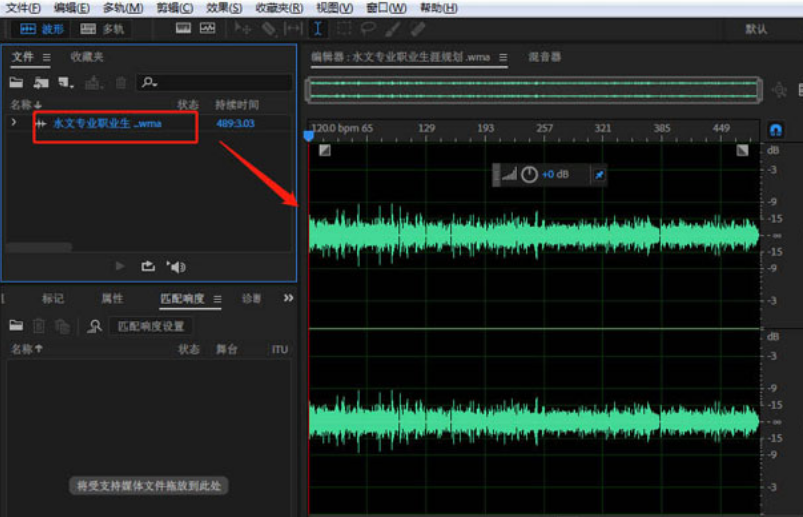Viewport: 803px width, 517px height.
Task: Click the loop playback icon in the Files panel
Action: pyautogui.click(x=148, y=266)
